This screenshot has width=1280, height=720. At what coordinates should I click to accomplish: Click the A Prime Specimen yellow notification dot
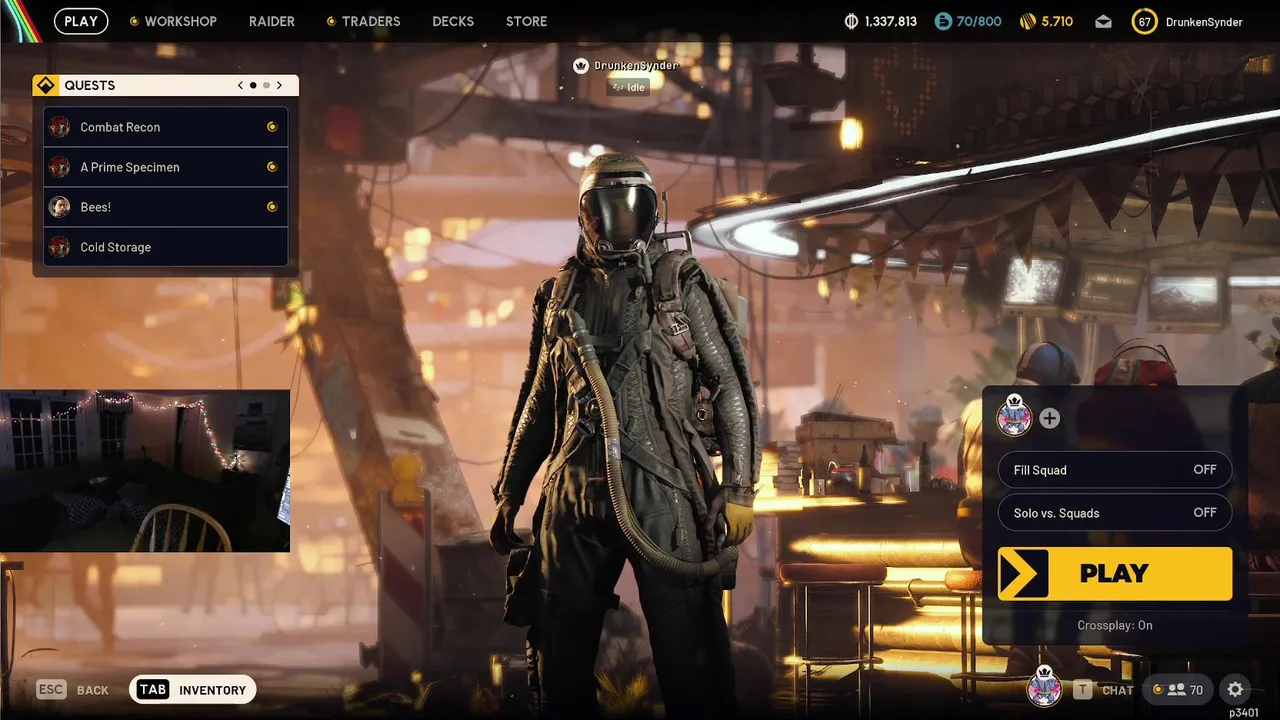point(271,167)
